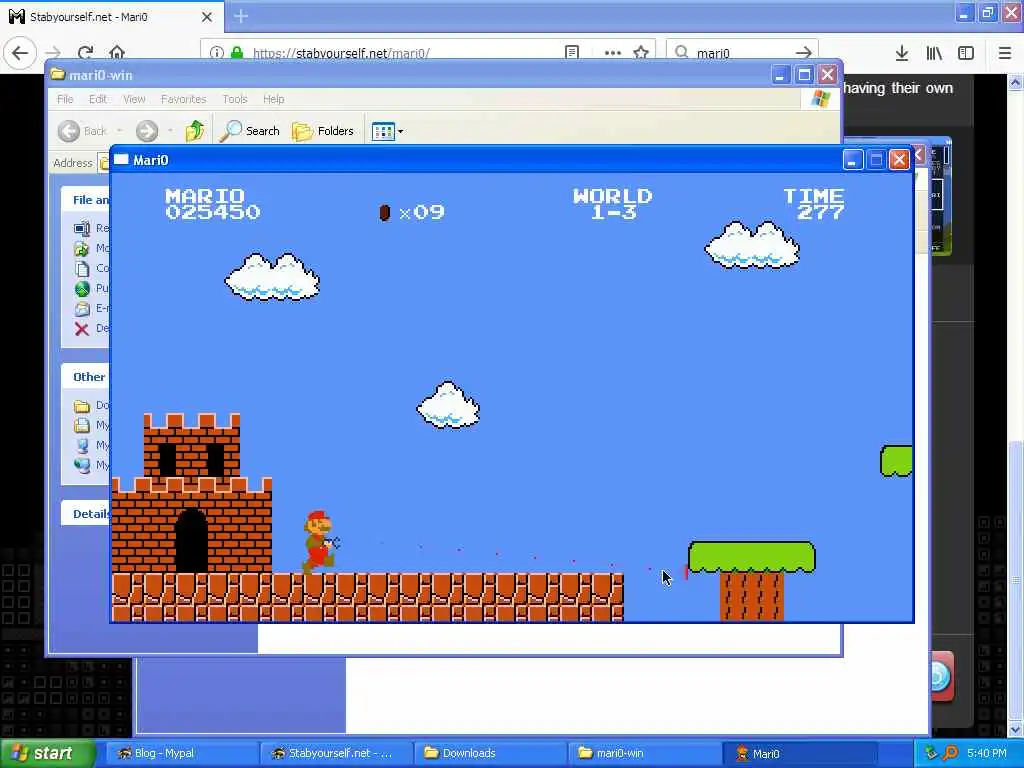Open Firefox home page
The image size is (1024, 768).
[116, 52]
